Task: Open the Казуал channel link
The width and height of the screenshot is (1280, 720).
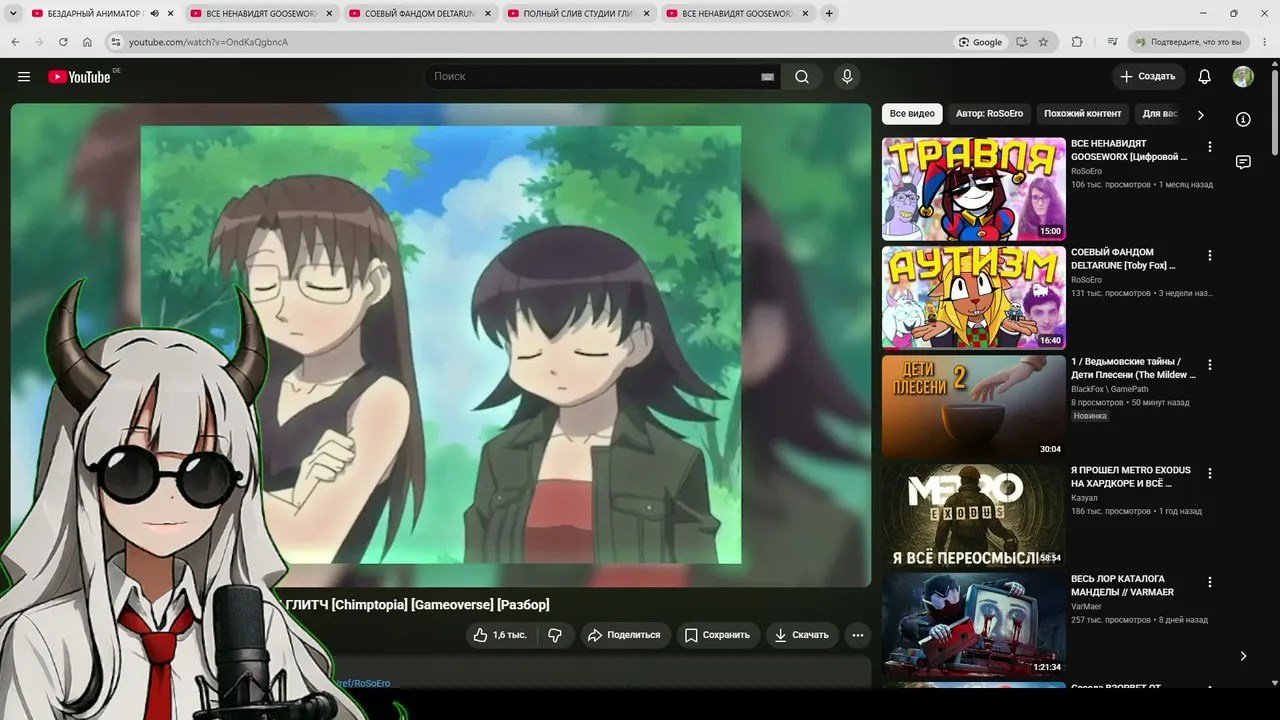Action: (x=1084, y=497)
